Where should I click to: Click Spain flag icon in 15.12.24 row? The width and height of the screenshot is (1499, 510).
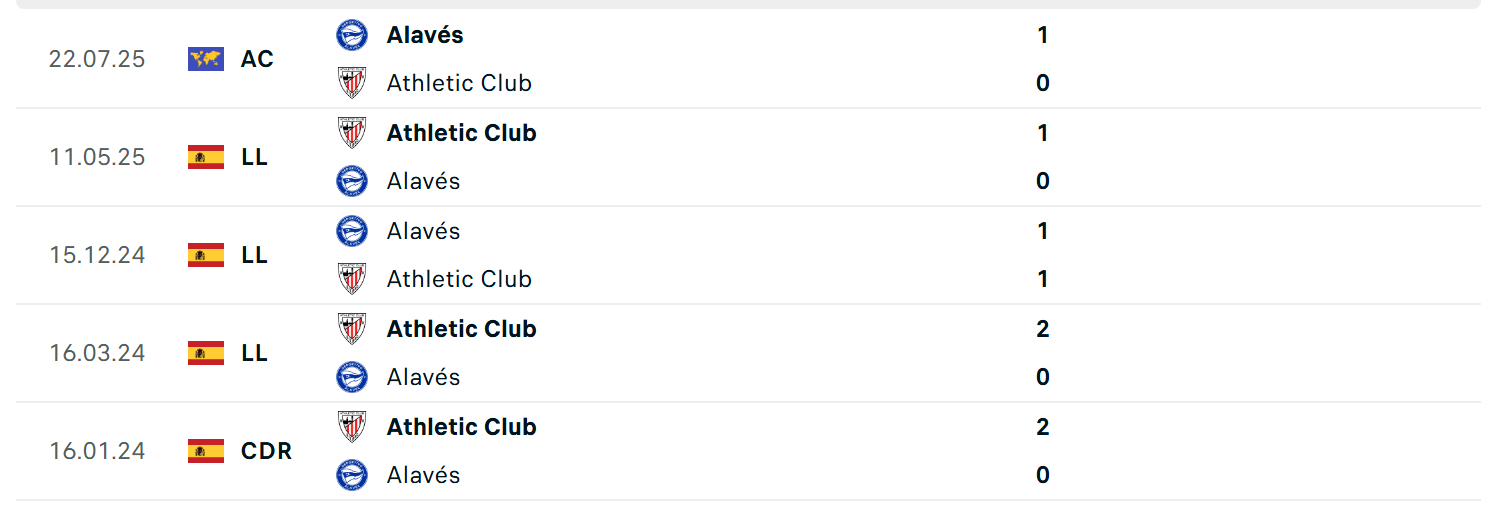(x=206, y=255)
